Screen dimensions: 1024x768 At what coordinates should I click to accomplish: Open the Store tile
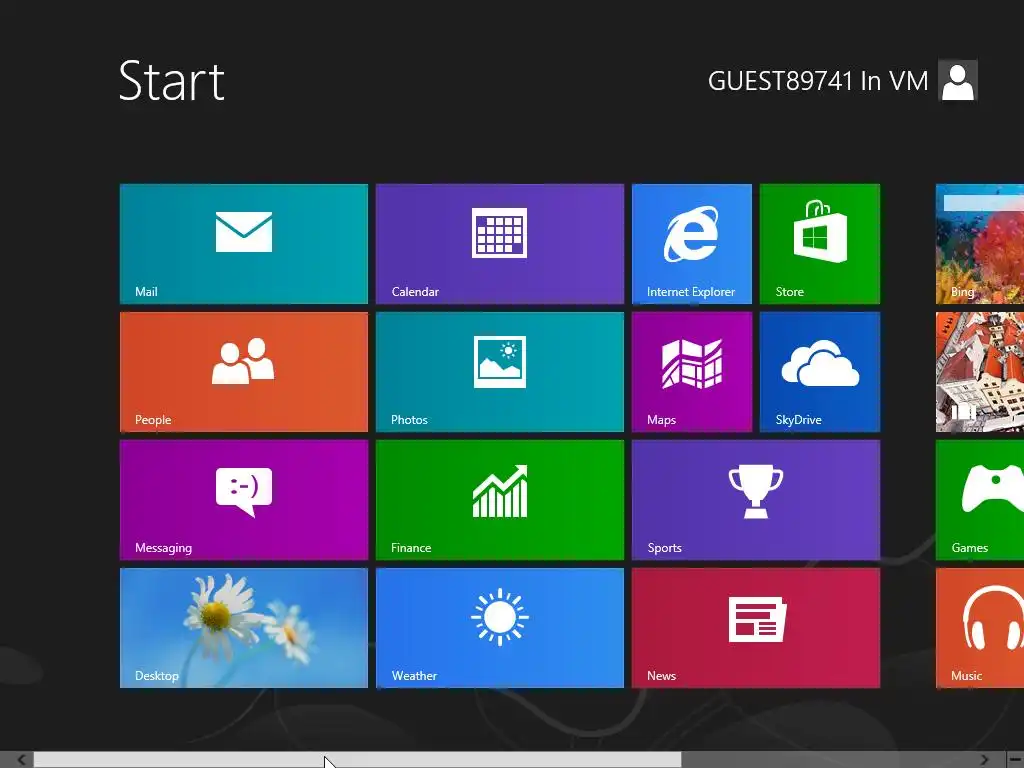coord(820,244)
